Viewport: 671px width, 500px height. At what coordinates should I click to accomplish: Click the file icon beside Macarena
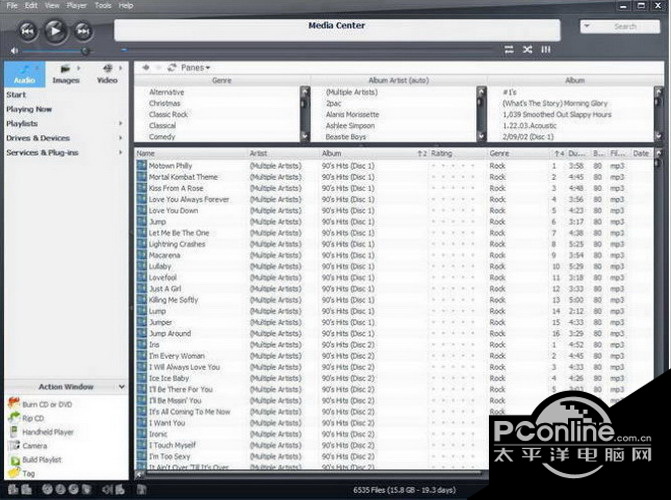click(x=142, y=255)
